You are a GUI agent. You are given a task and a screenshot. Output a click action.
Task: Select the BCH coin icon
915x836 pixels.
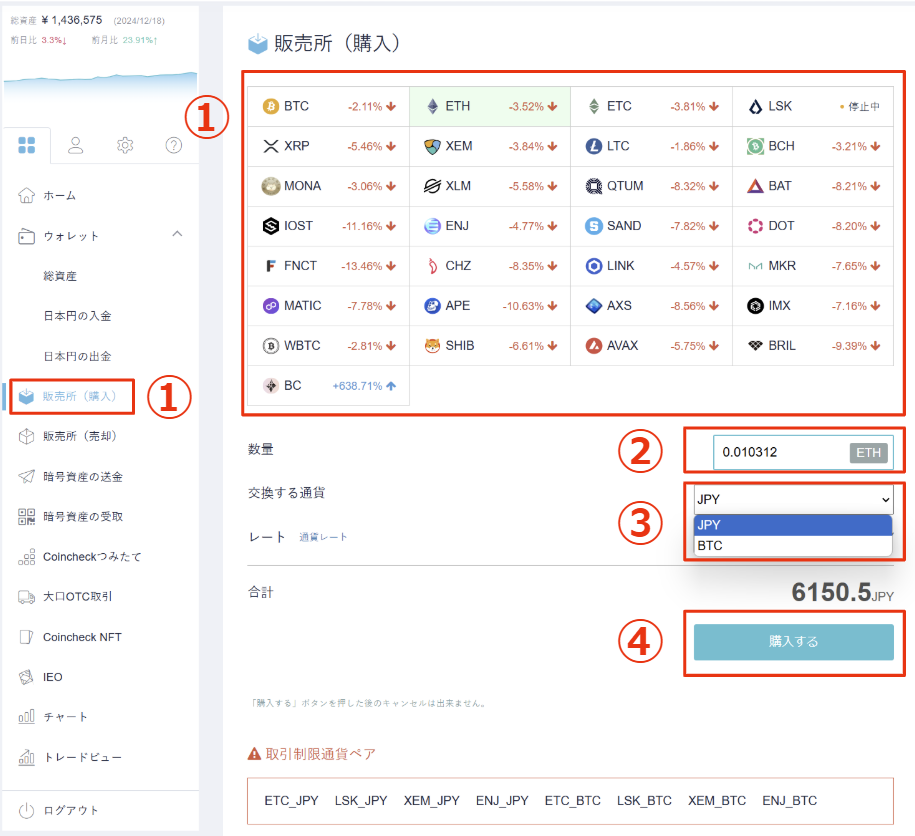coord(755,146)
